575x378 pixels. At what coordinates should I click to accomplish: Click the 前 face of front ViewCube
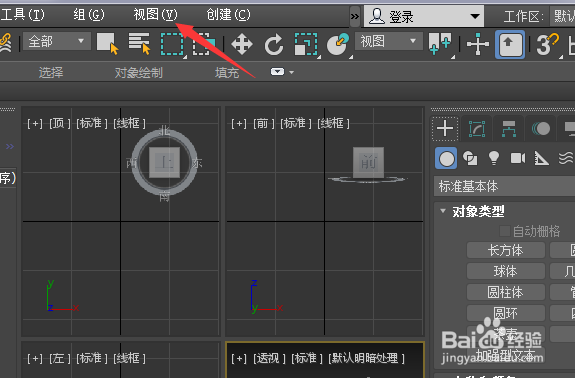369,162
